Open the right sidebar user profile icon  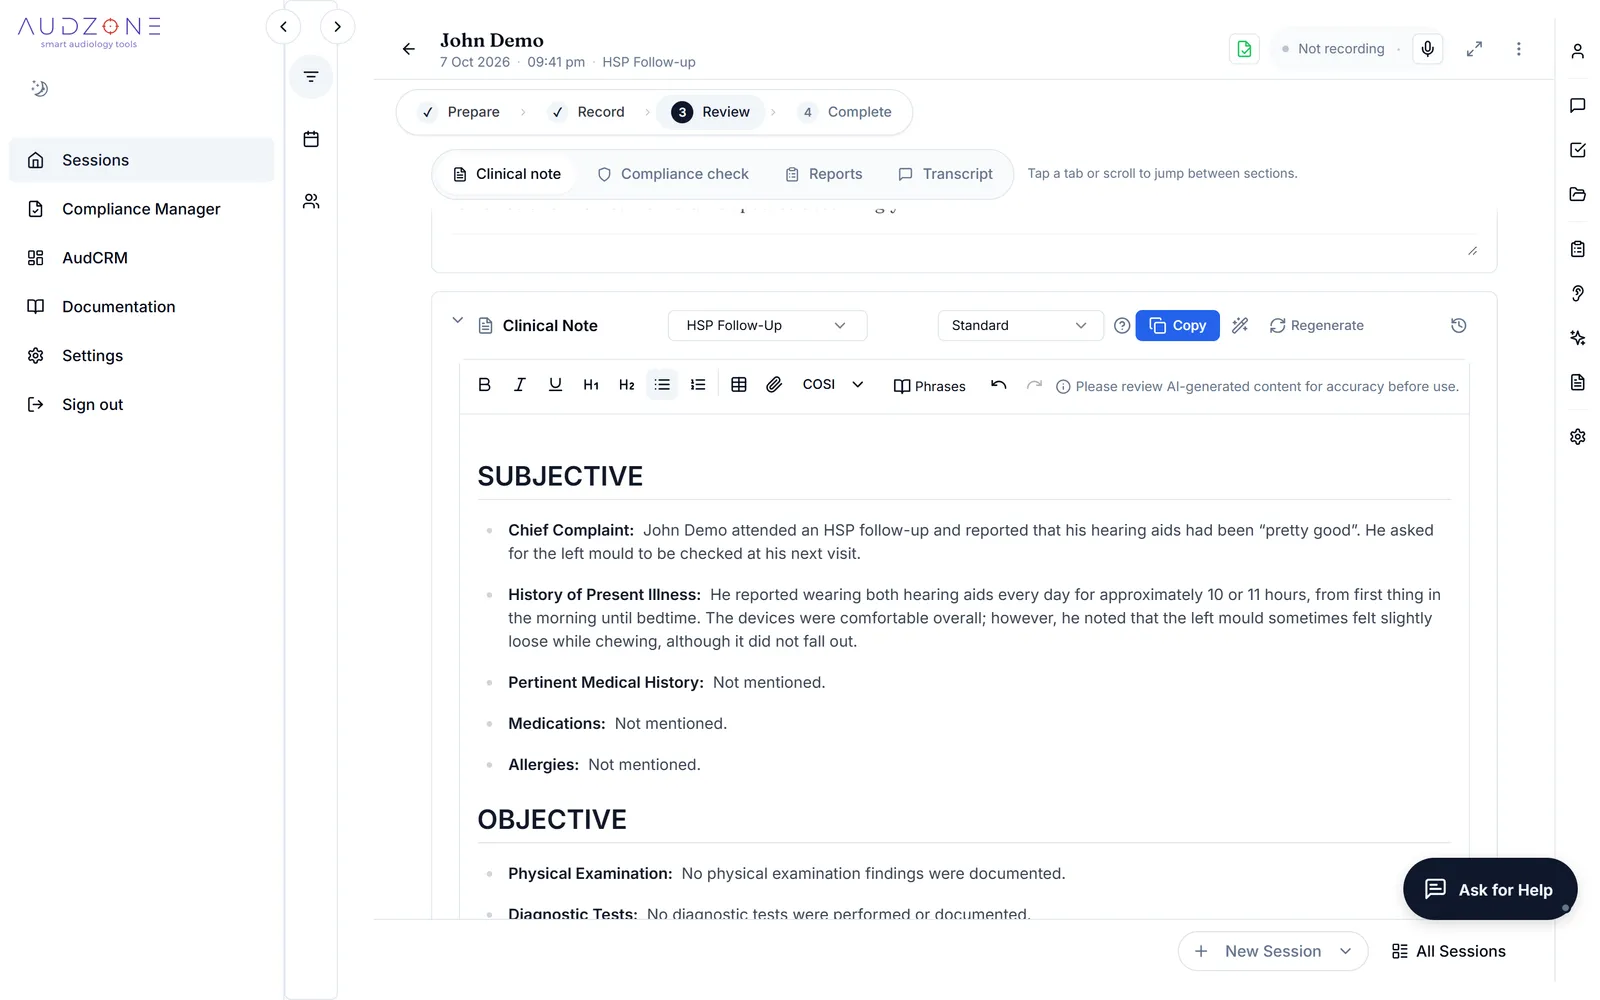click(1577, 51)
